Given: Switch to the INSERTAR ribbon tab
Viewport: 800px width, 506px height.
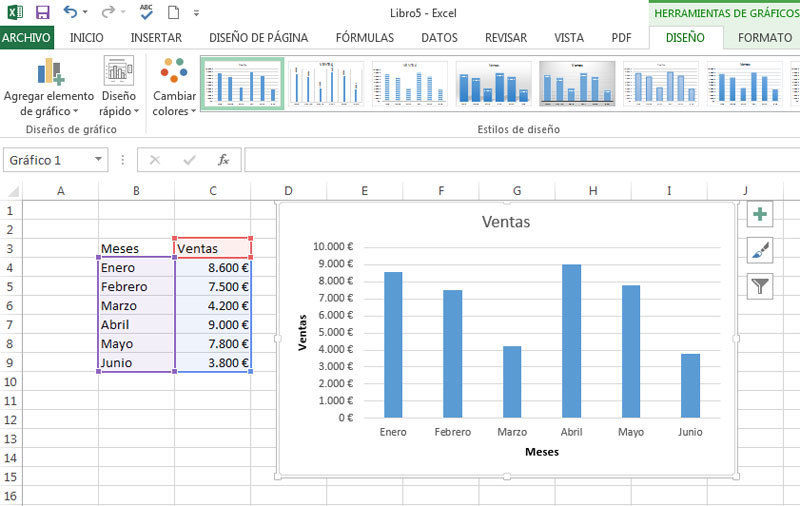Looking at the screenshot, I should pyautogui.click(x=156, y=38).
